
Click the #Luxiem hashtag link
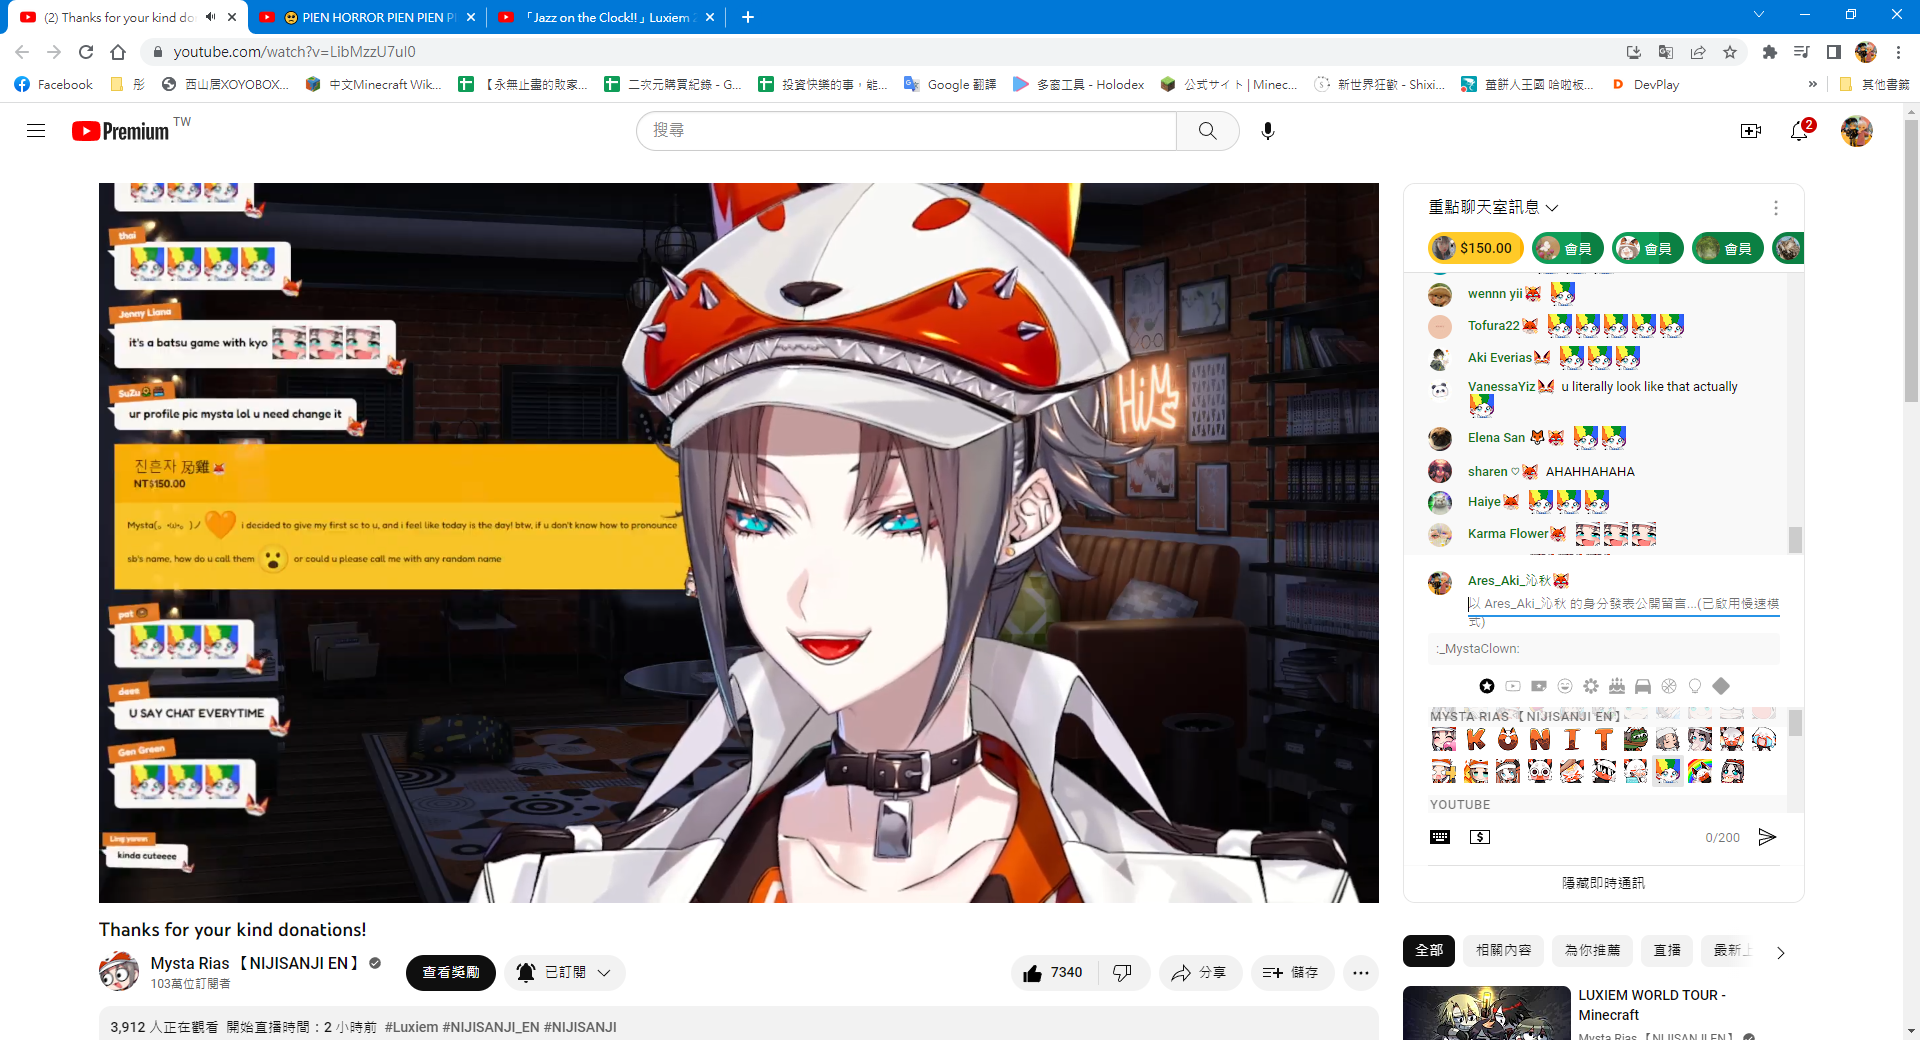[x=411, y=1027]
